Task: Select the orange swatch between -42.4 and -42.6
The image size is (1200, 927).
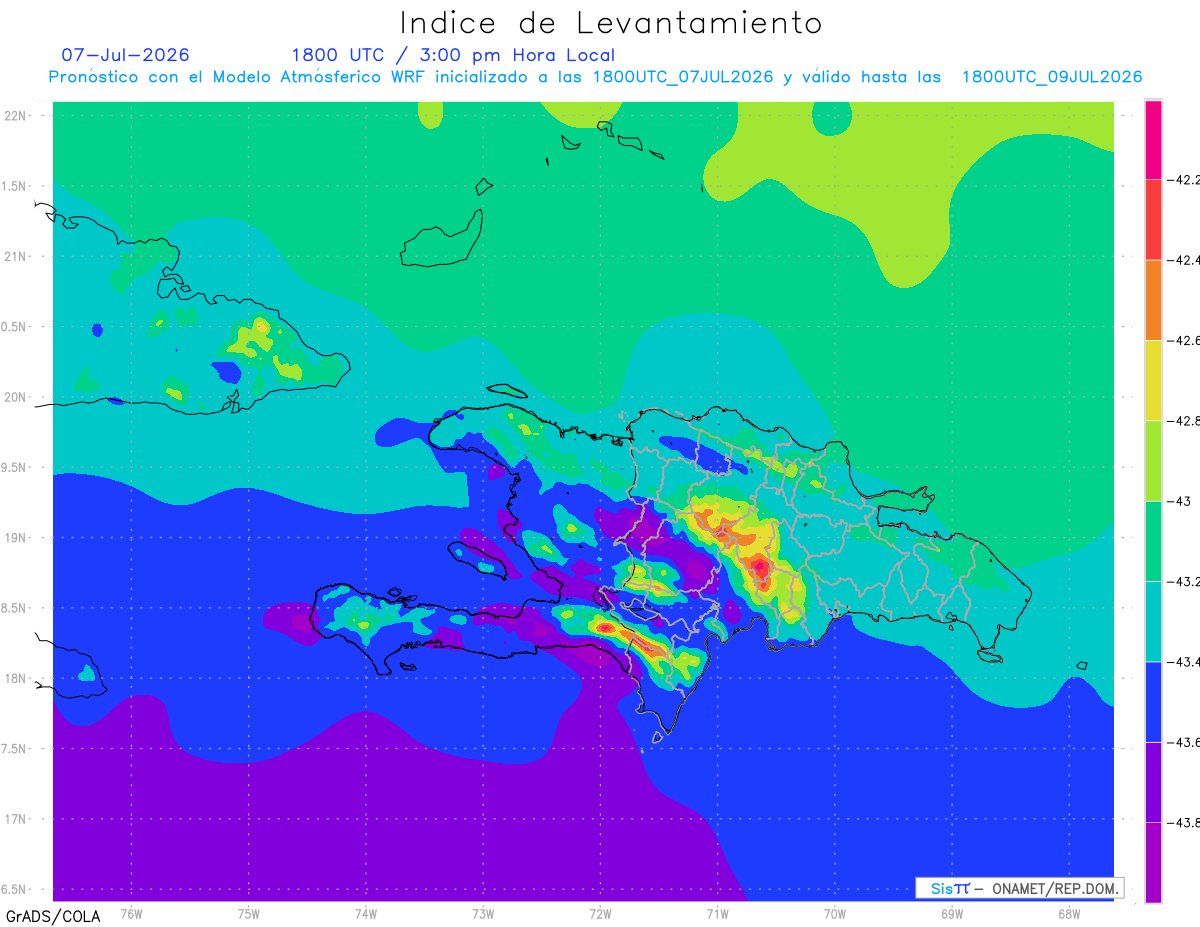Action: click(1153, 300)
